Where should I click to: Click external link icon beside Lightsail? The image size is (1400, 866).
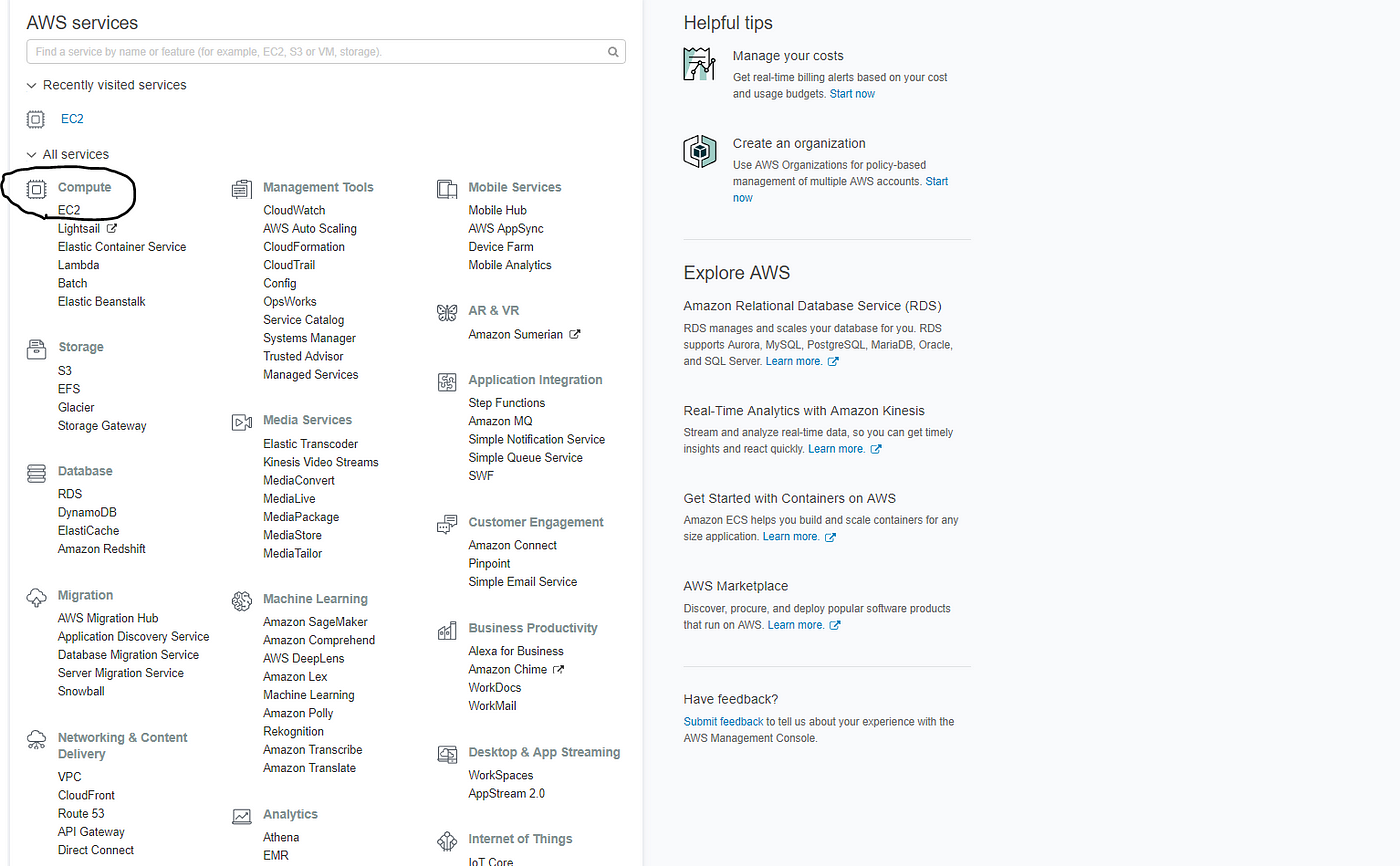(112, 228)
